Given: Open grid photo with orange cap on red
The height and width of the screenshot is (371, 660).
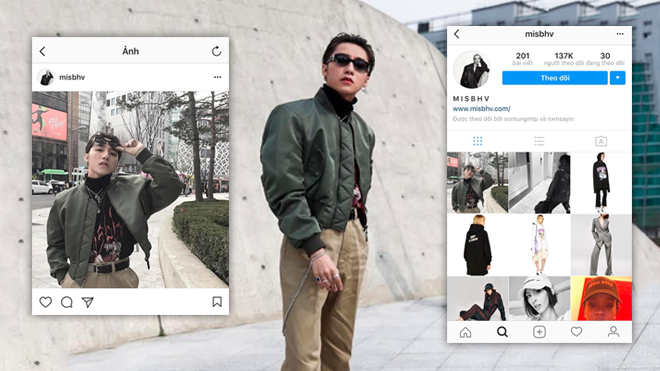Looking at the screenshot, I should coord(601,299).
